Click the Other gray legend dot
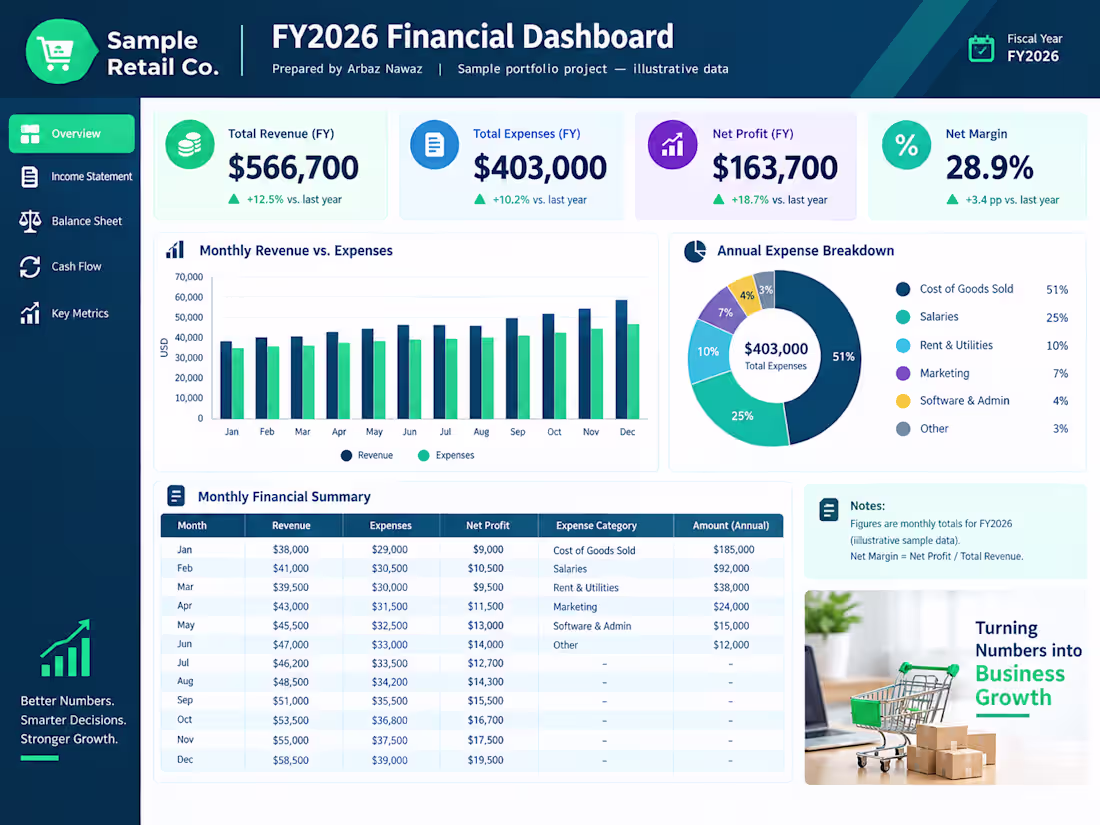 (903, 429)
